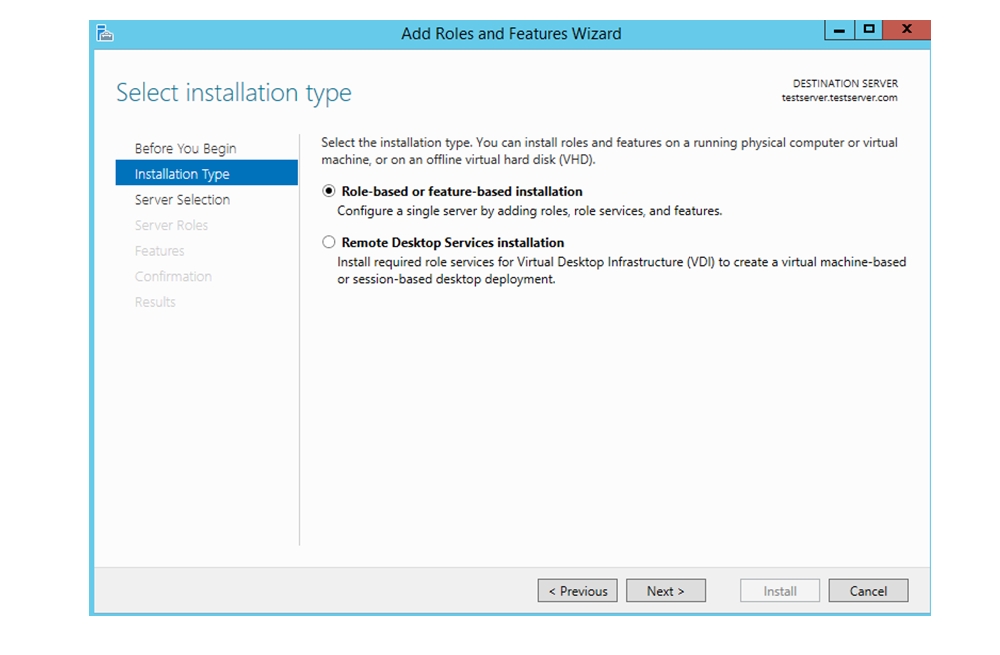
Task: Click the testserver.testserver.com destination server name
Action: (x=839, y=98)
